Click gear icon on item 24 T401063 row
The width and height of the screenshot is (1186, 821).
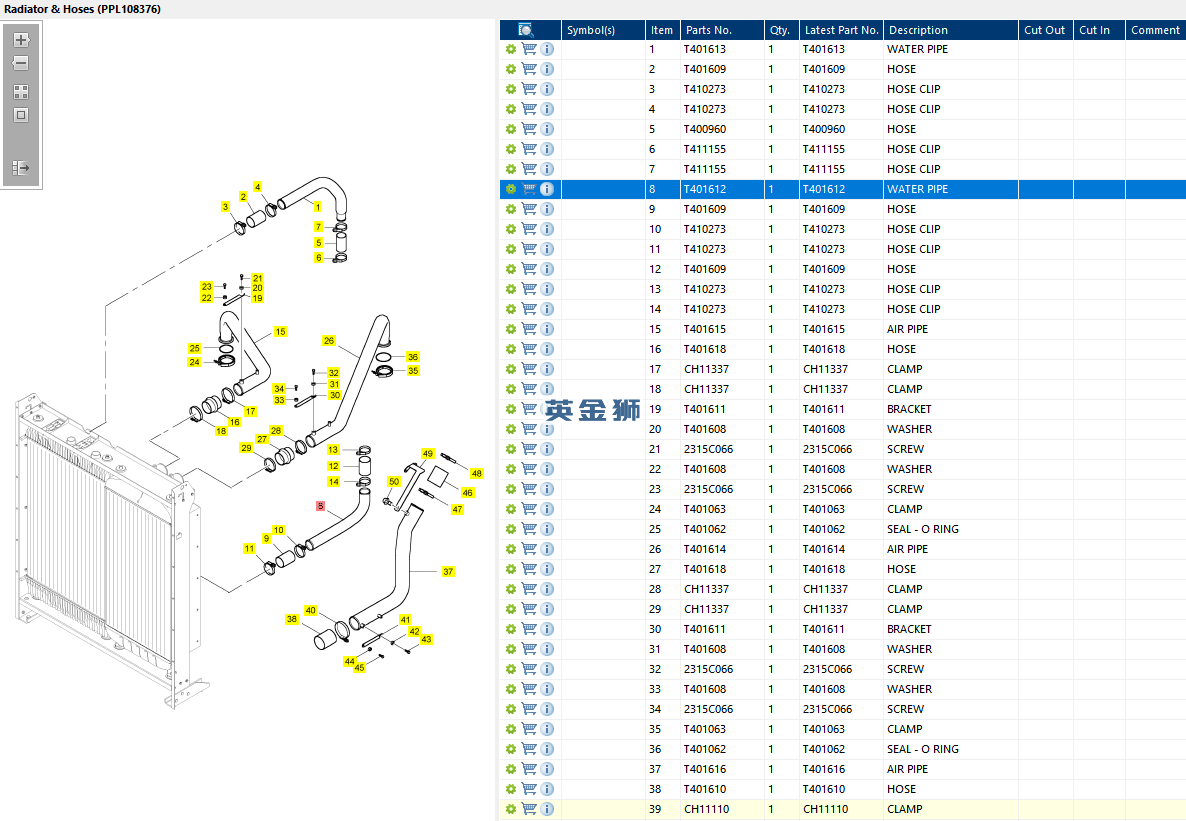click(x=511, y=509)
